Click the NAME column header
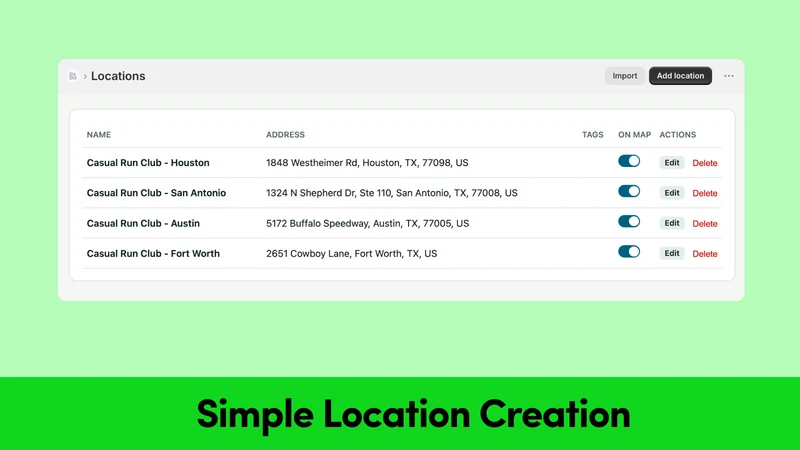800x450 pixels. point(98,135)
